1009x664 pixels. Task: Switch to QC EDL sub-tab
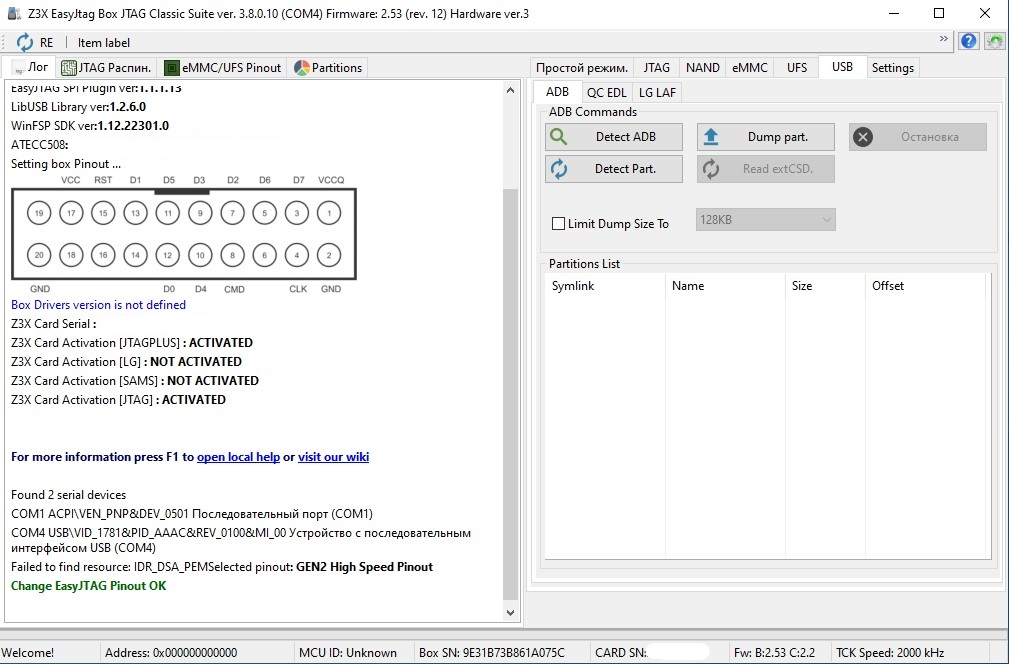(606, 93)
